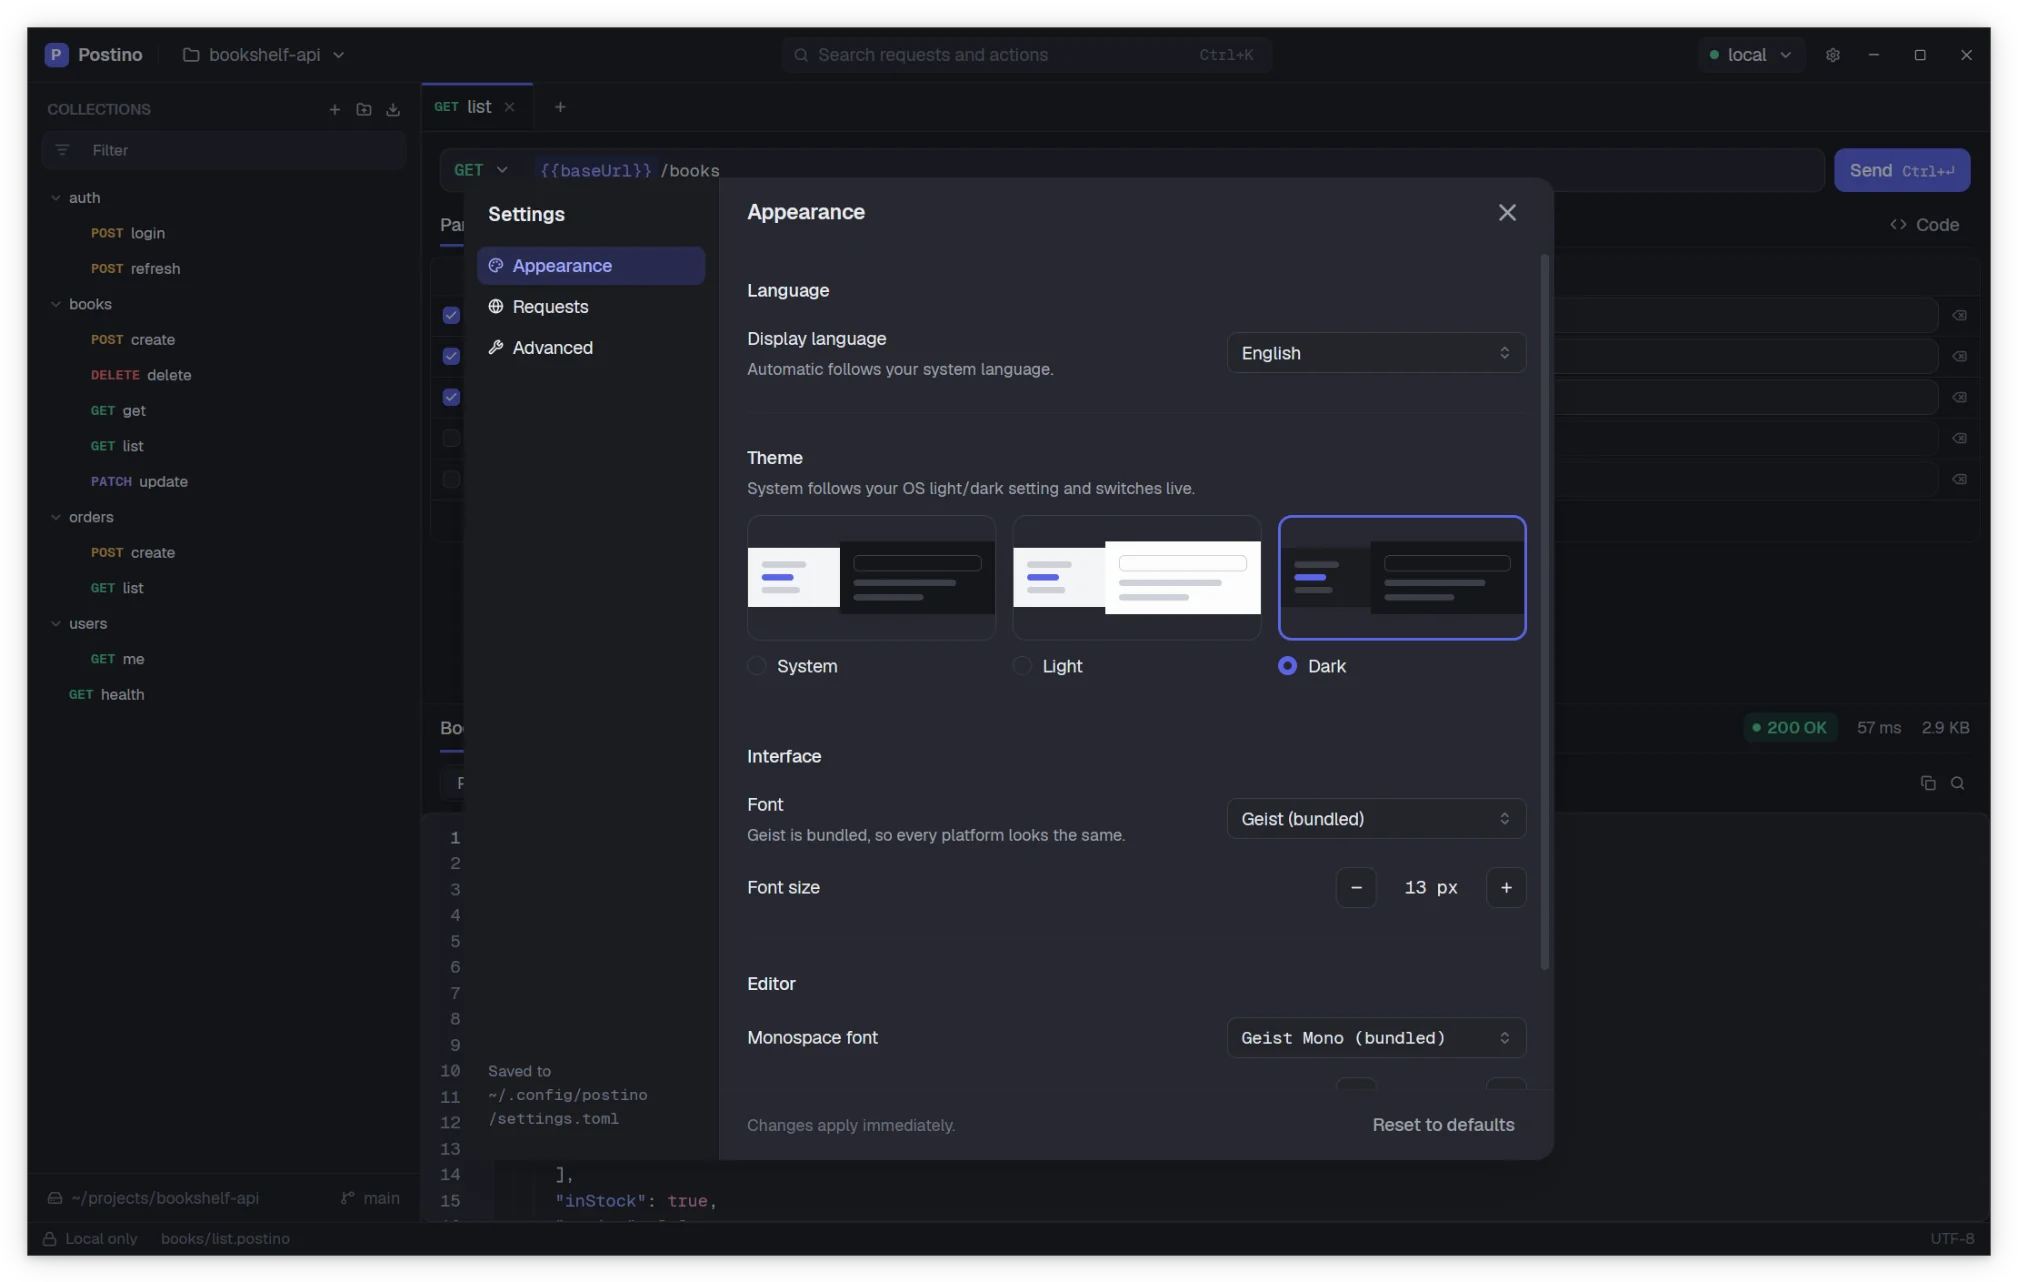Increase font size with plus button

pyautogui.click(x=1506, y=887)
